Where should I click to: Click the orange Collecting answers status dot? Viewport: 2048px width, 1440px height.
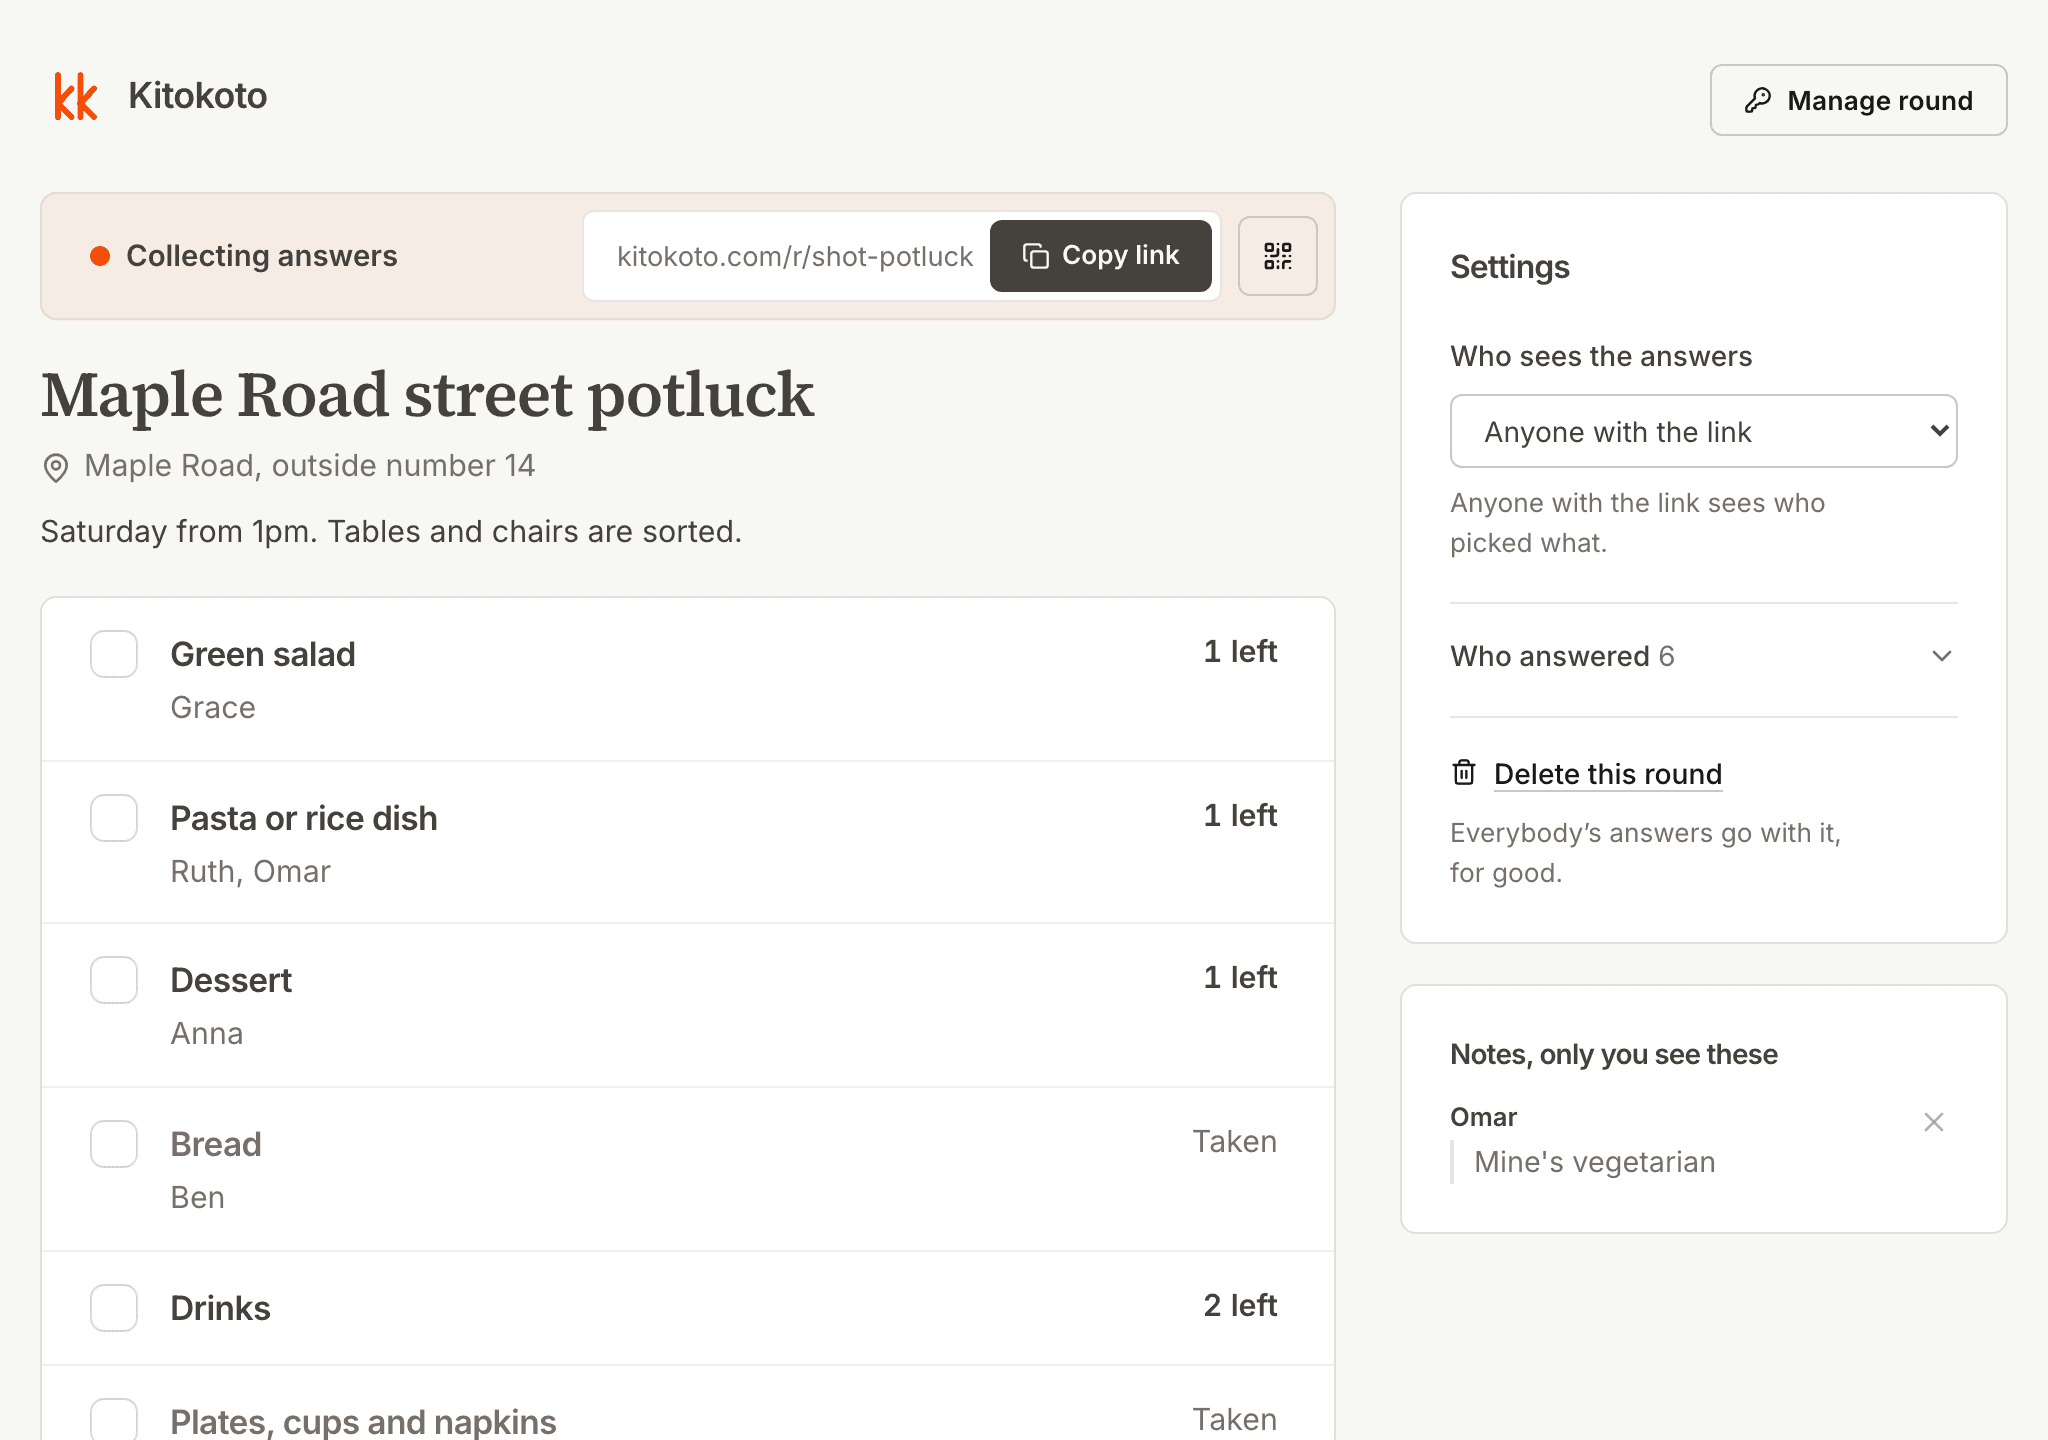coord(100,256)
